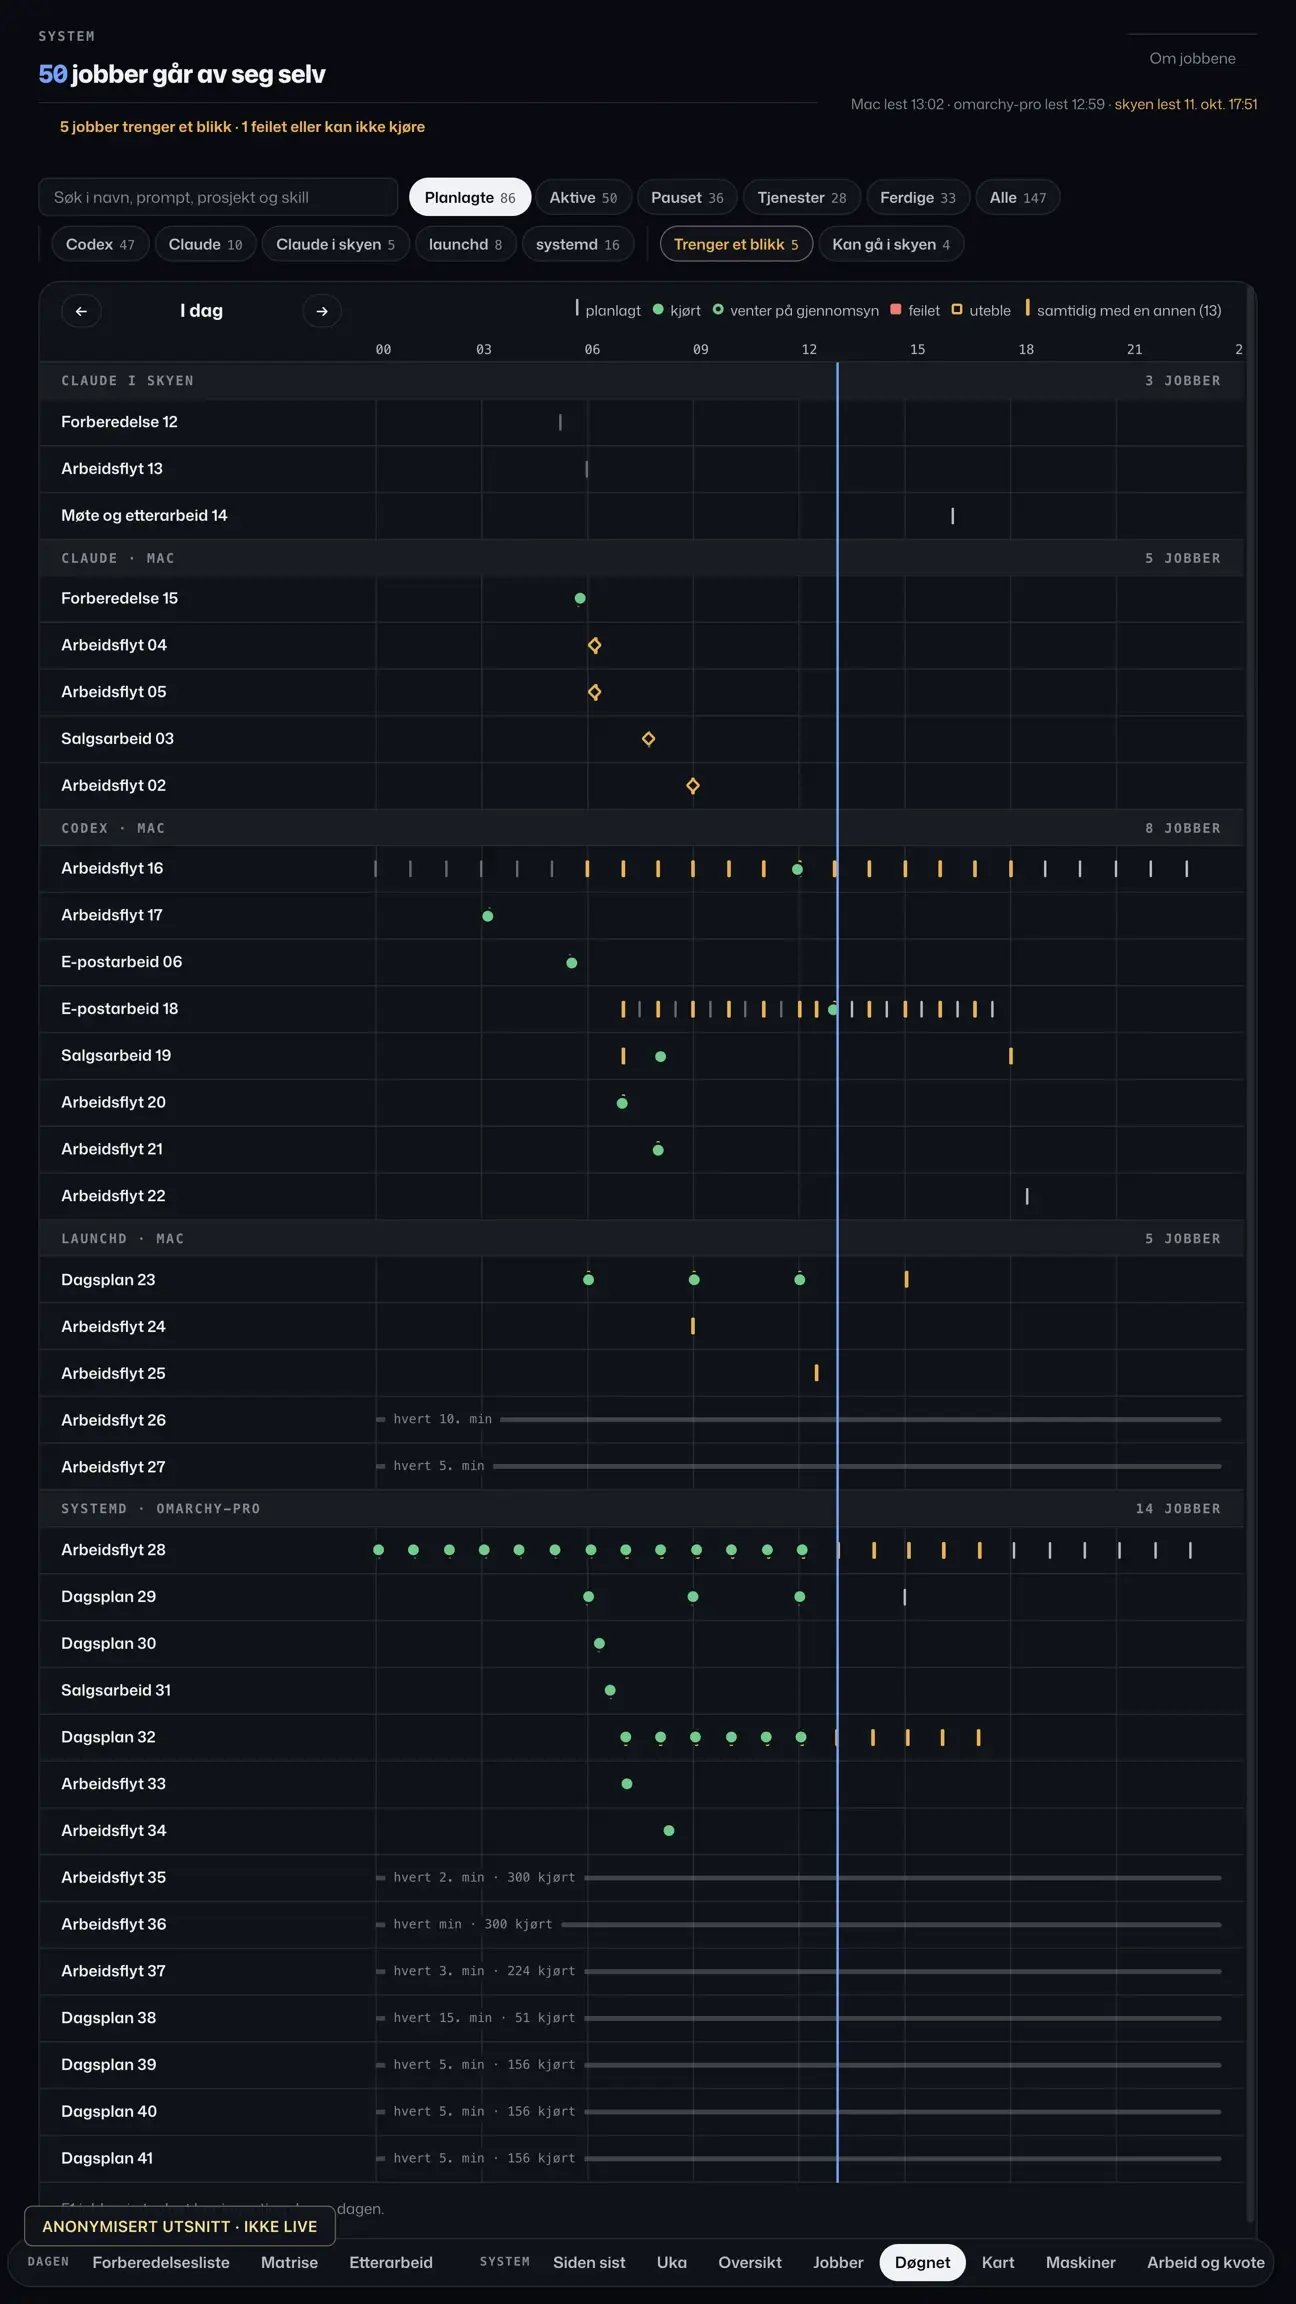Click the diamond marker on Arbeidsflyt 05
Viewport: 1296px width, 2304px height.
pos(594,692)
